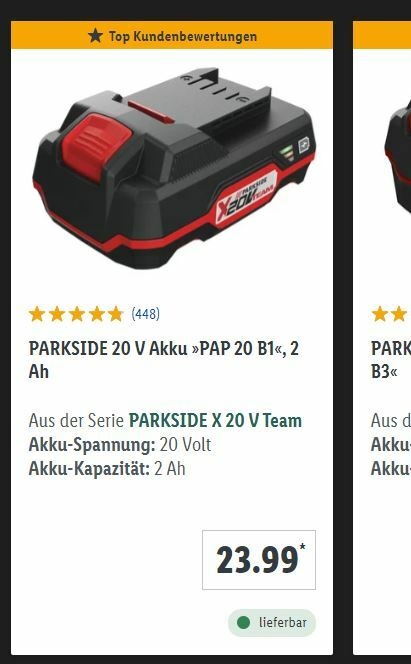This screenshot has width=411, height=664.
Task: Click the asterisk next to the price
Action: click(x=303, y=546)
